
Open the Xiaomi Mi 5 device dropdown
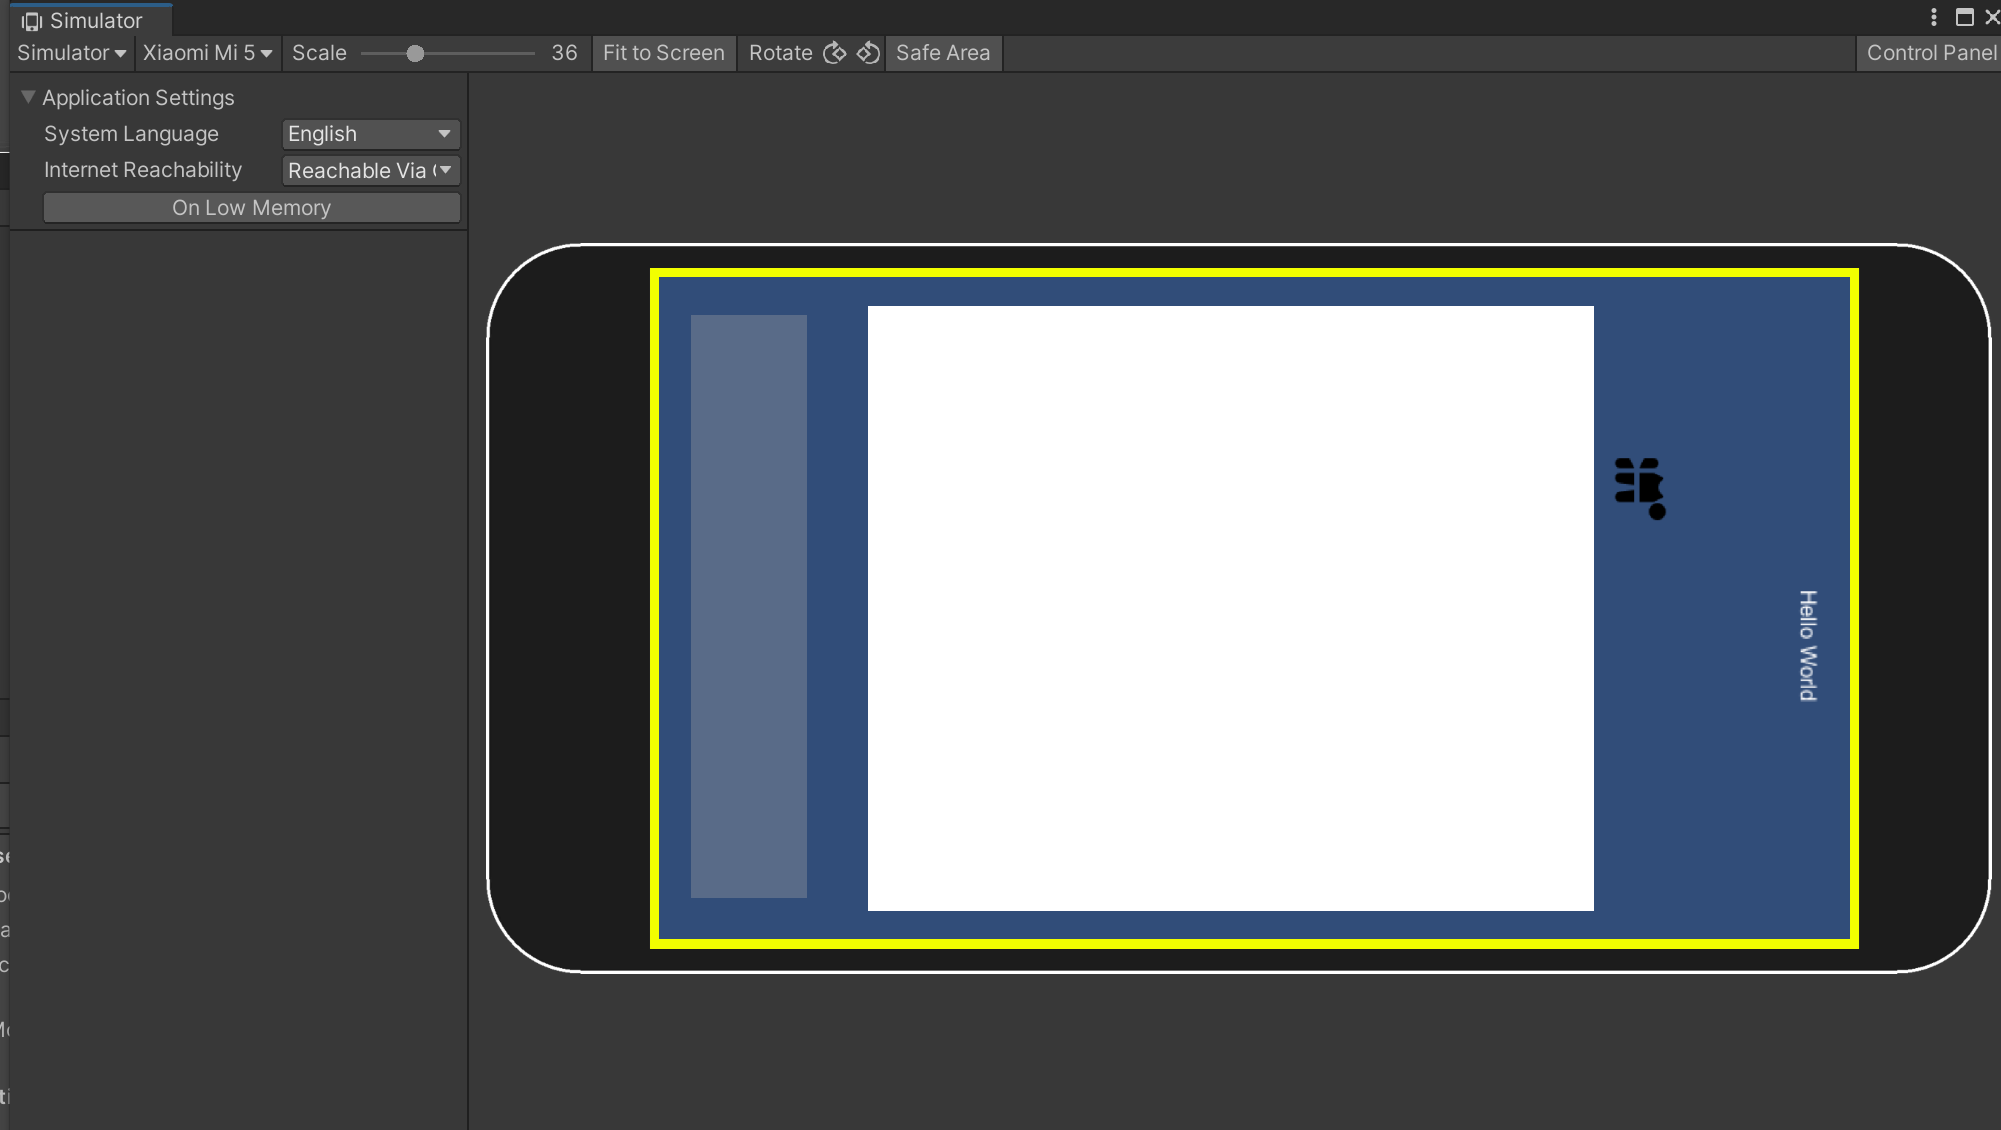point(207,53)
